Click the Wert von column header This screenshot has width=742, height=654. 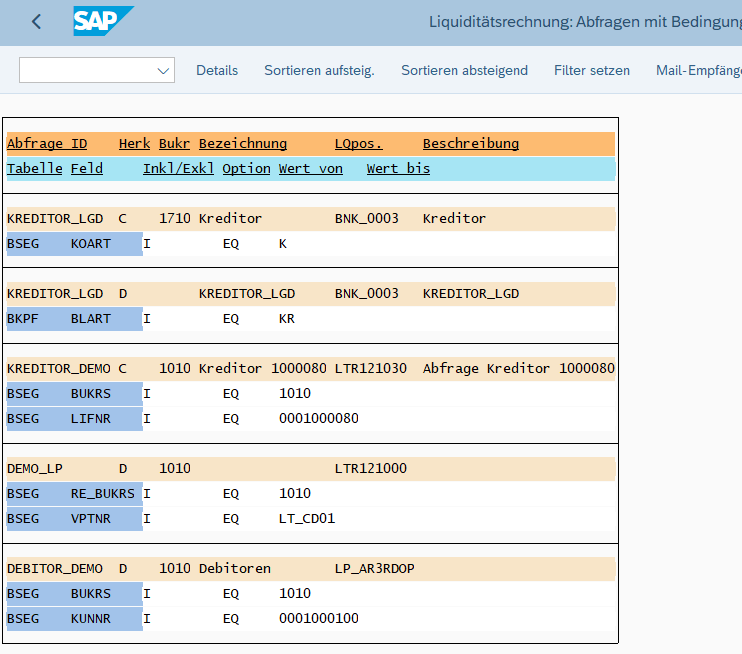click(310, 169)
